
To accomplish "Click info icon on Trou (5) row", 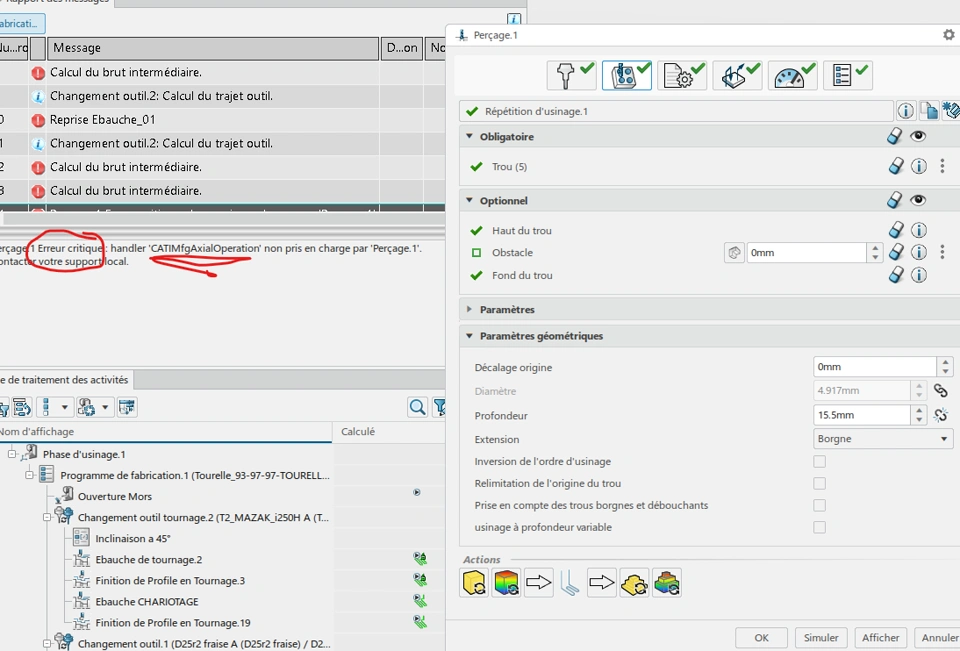I will (918, 166).
